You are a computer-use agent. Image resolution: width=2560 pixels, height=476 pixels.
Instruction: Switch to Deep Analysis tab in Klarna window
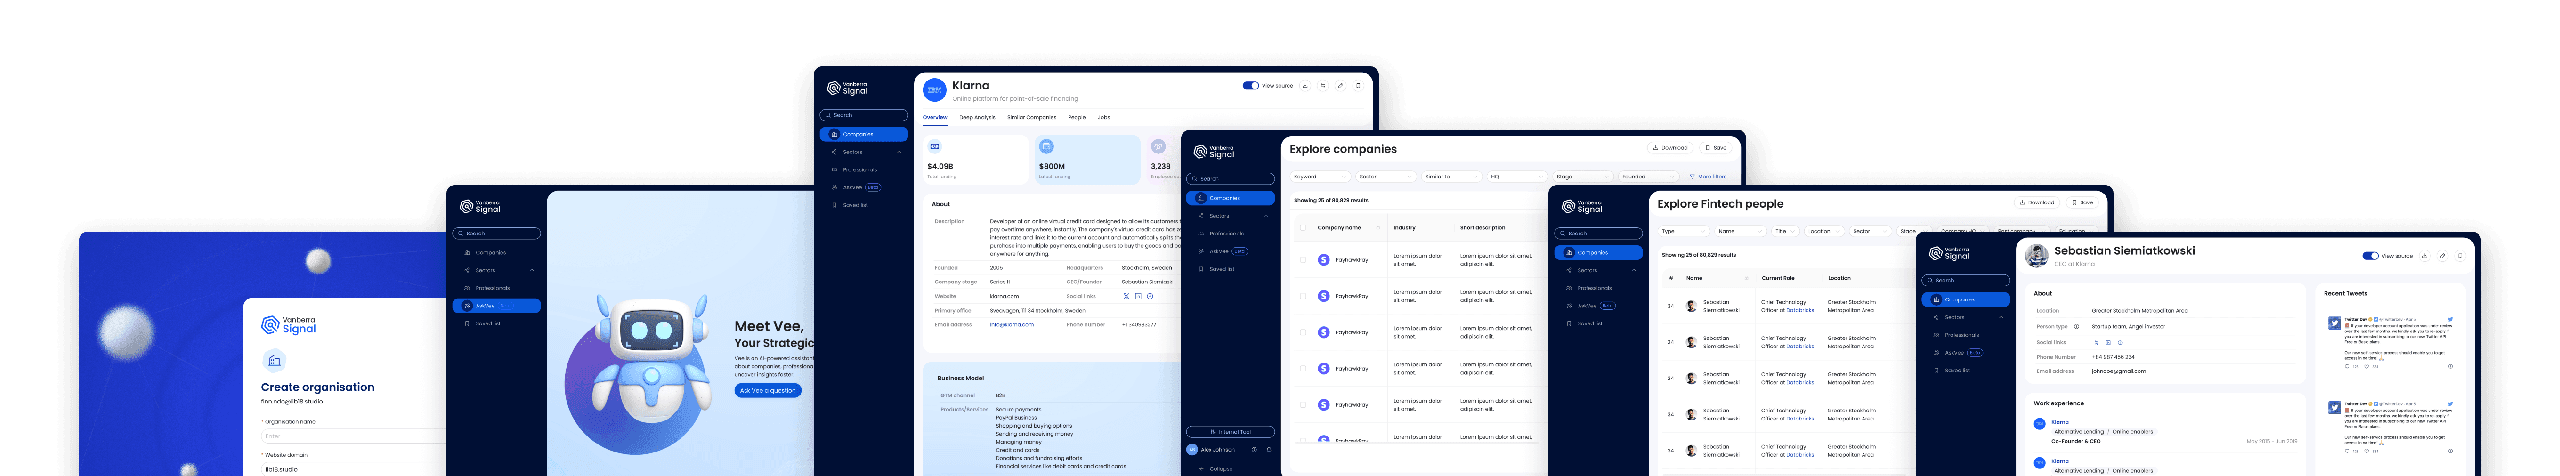[x=977, y=117]
